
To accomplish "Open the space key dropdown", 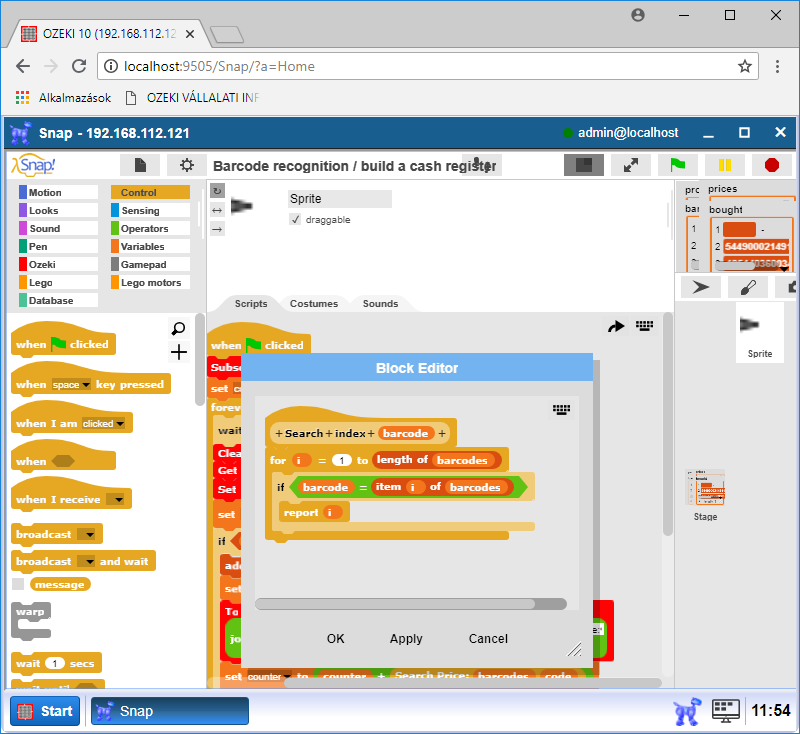I will tap(86, 385).
